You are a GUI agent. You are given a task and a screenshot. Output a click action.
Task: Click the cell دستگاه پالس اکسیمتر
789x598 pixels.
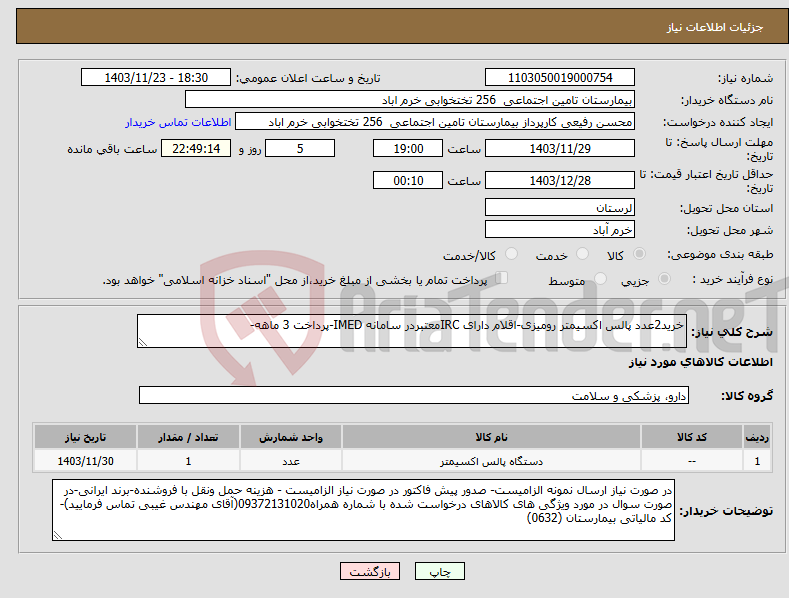point(491,461)
